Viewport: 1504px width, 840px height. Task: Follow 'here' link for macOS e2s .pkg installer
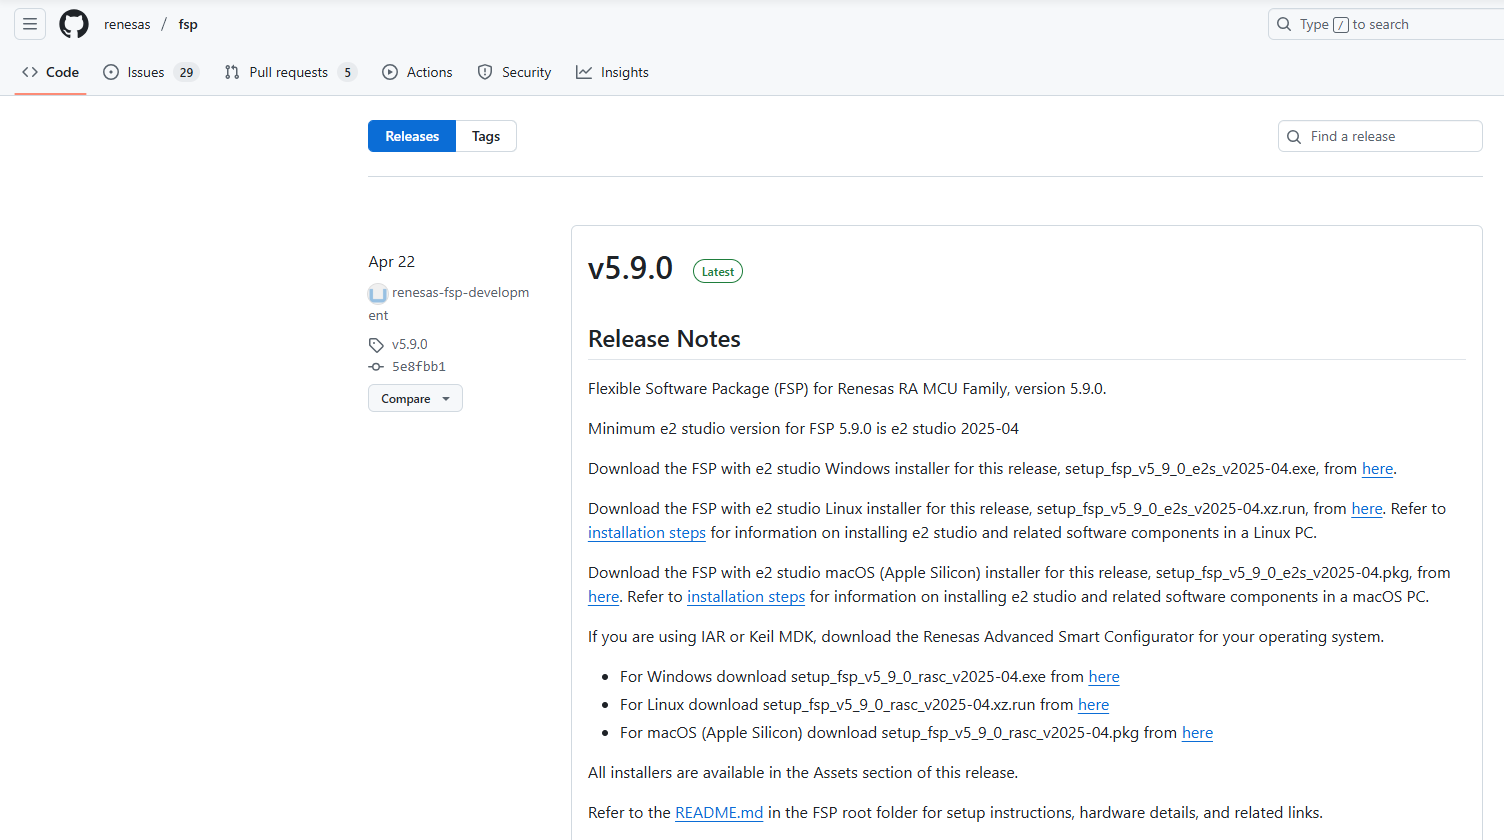pyautogui.click(x=603, y=597)
